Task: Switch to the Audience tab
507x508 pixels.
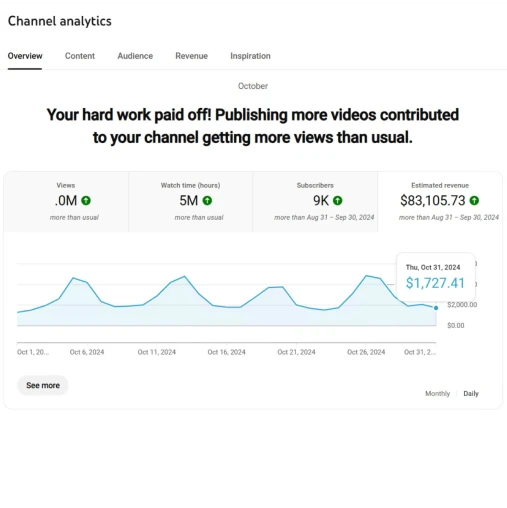Action: [x=135, y=56]
